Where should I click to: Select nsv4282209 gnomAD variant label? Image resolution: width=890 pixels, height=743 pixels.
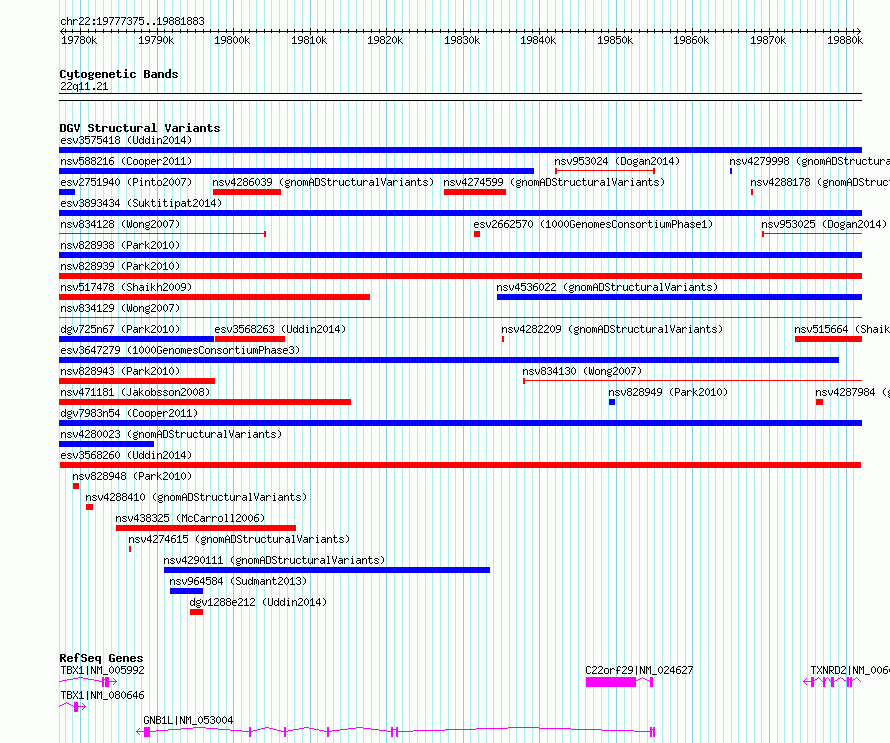(612, 329)
